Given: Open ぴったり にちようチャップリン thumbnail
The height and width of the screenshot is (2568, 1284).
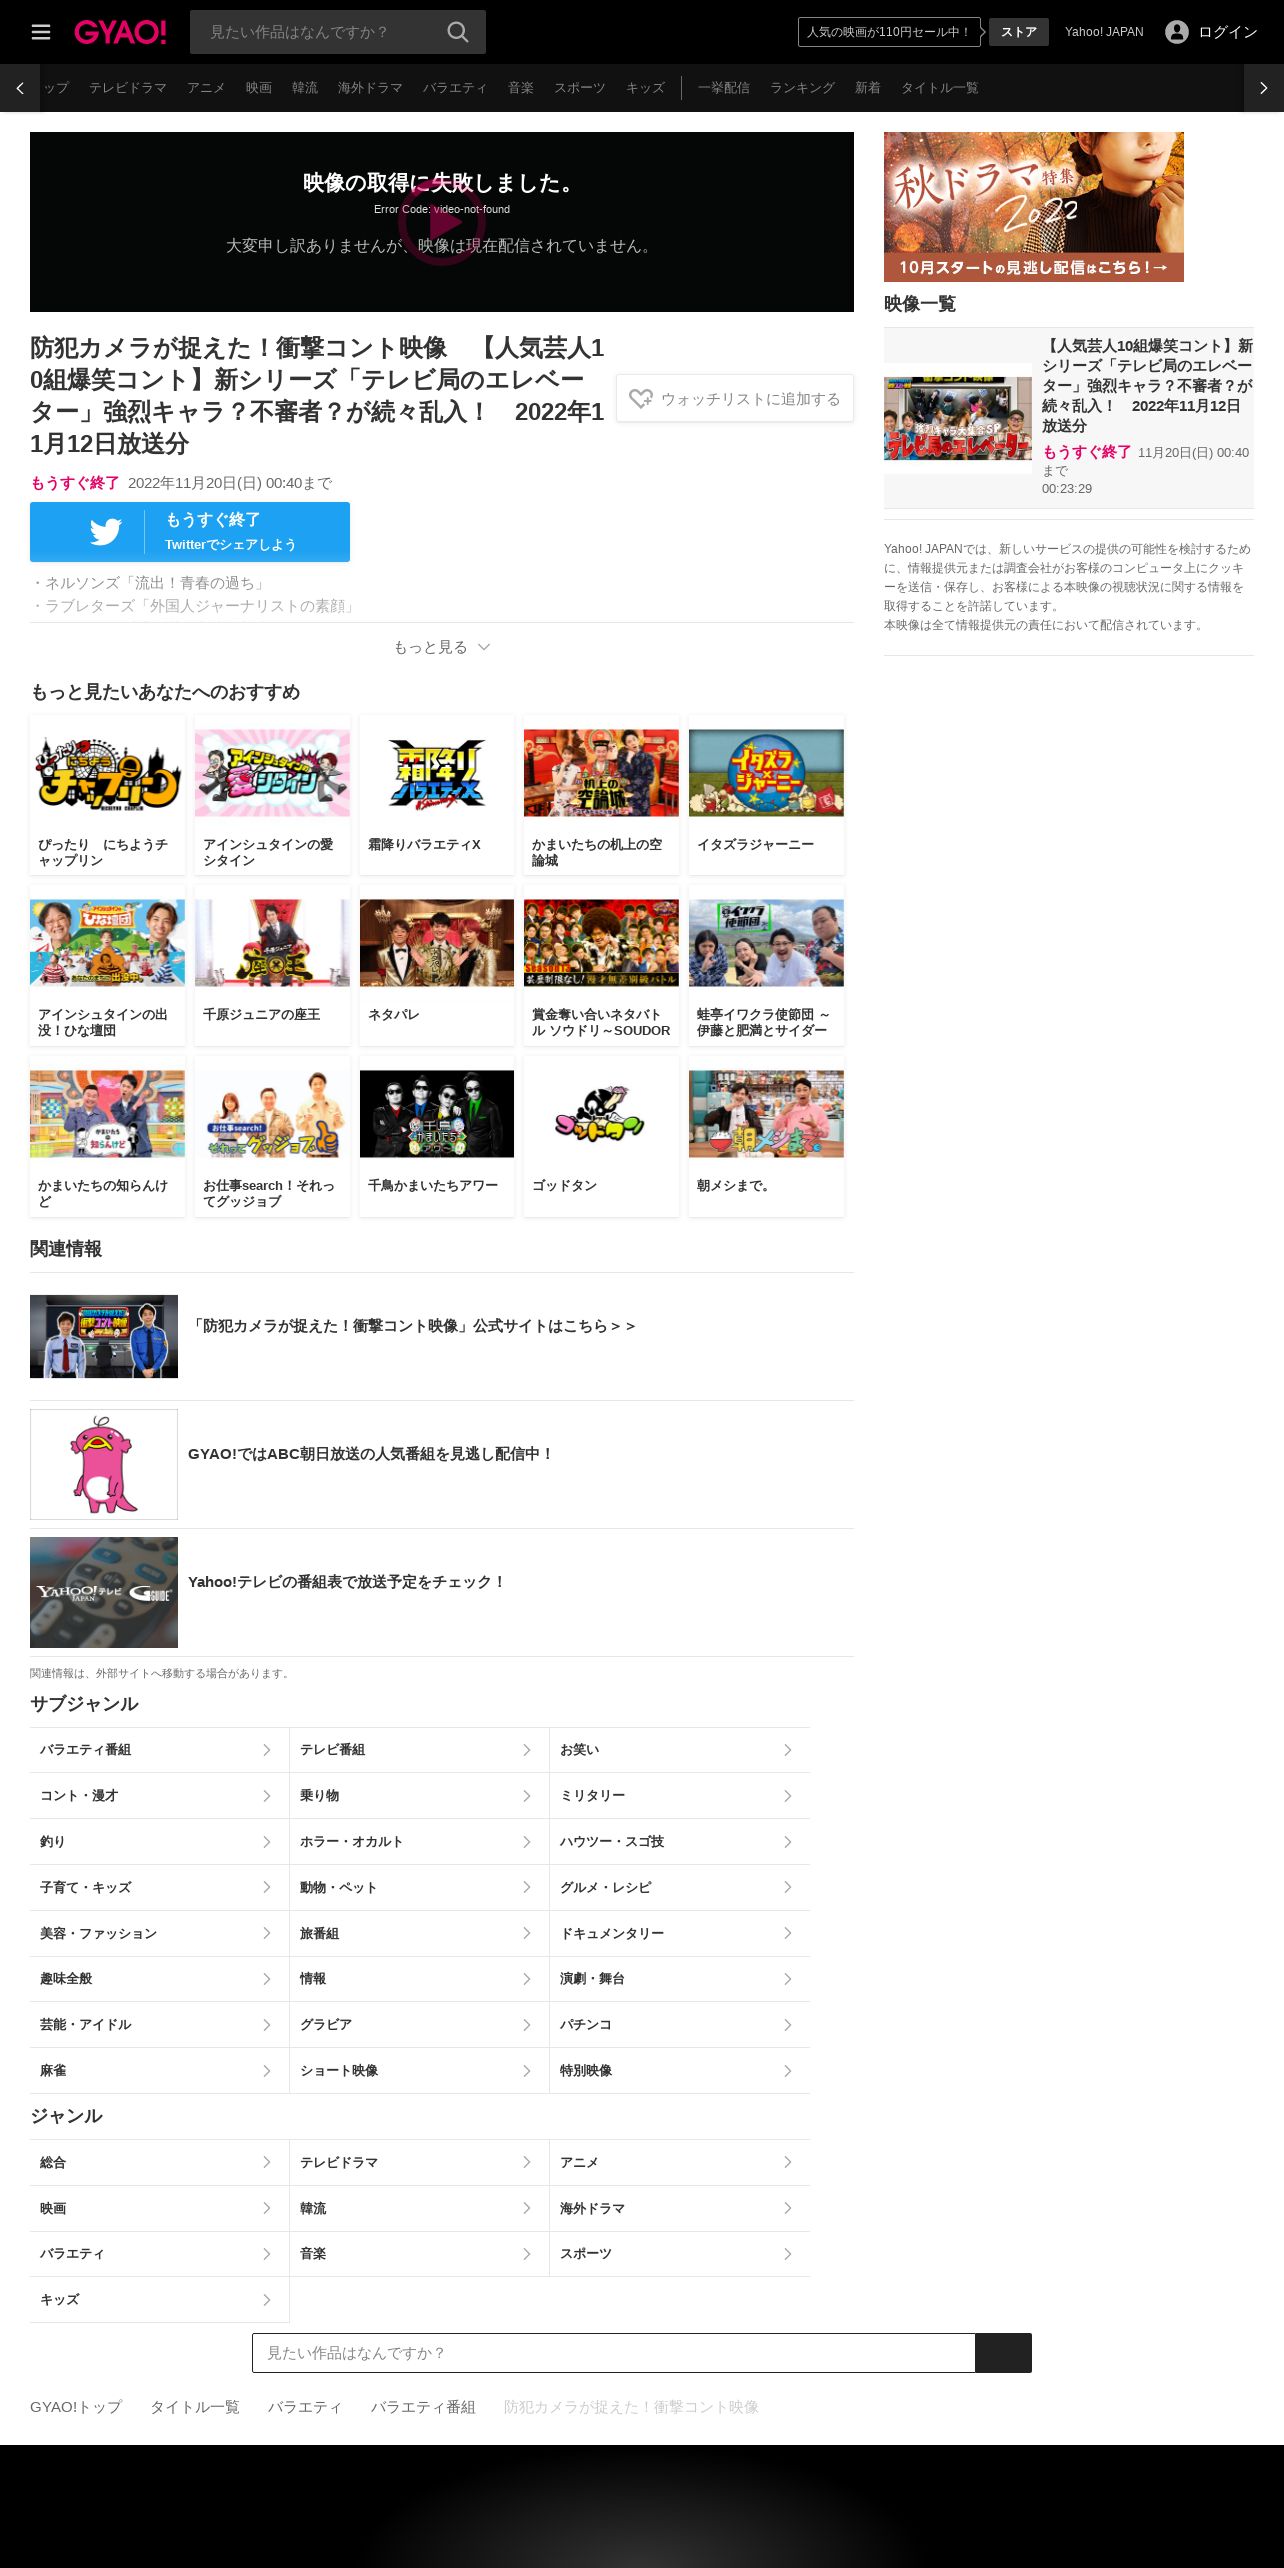Looking at the screenshot, I should 107,773.
